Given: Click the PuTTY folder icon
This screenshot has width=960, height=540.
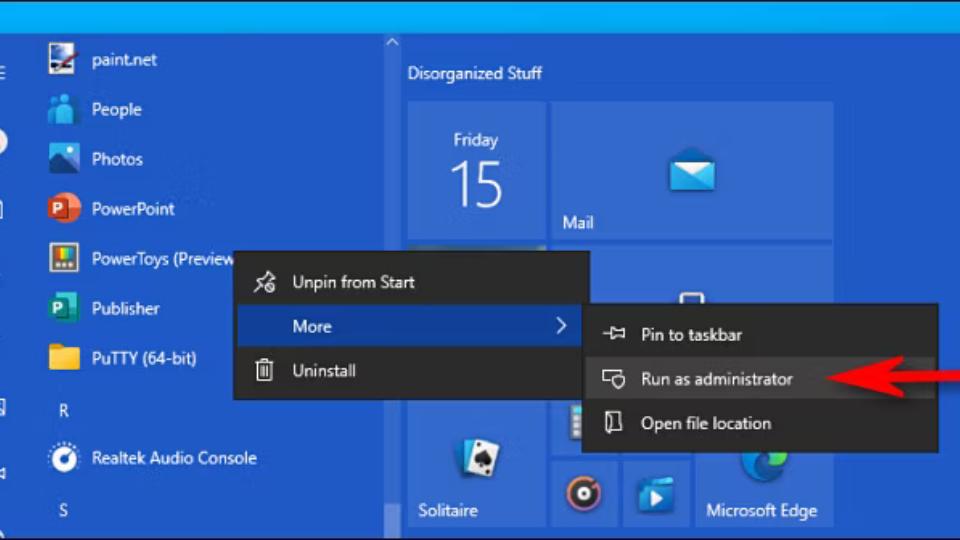Looking at the screenshot, I should [64, 357].
